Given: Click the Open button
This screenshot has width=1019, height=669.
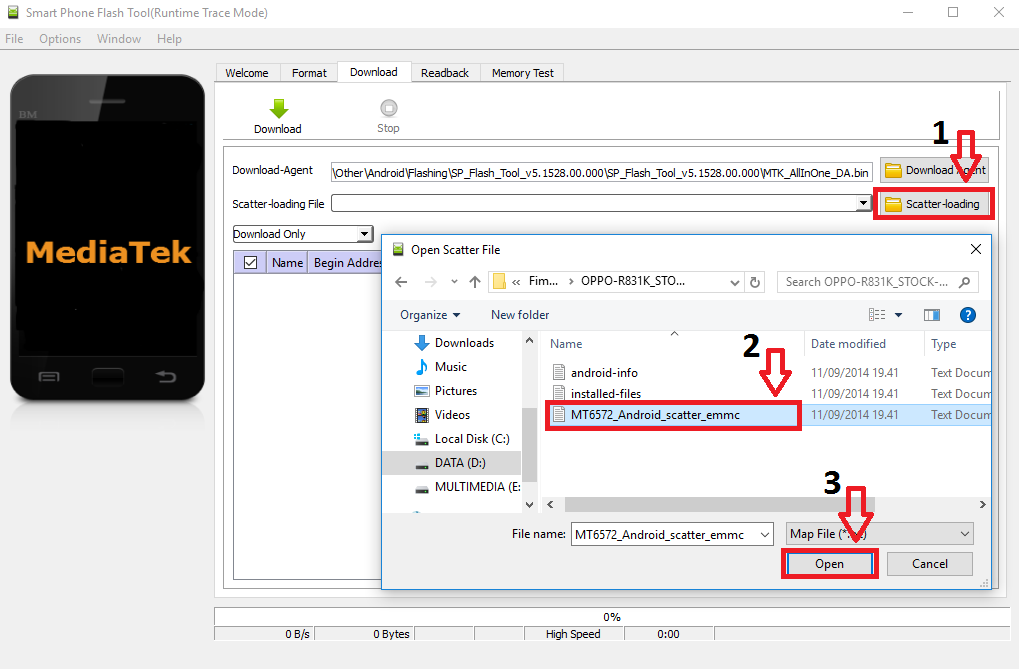Looking at the screenshot, I should (829, 563).
